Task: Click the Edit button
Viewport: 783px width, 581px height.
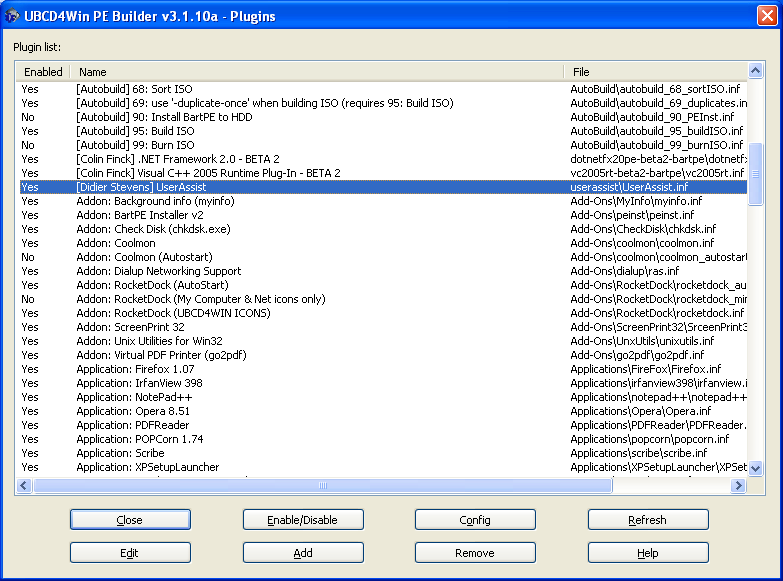Action: [130, 553]
